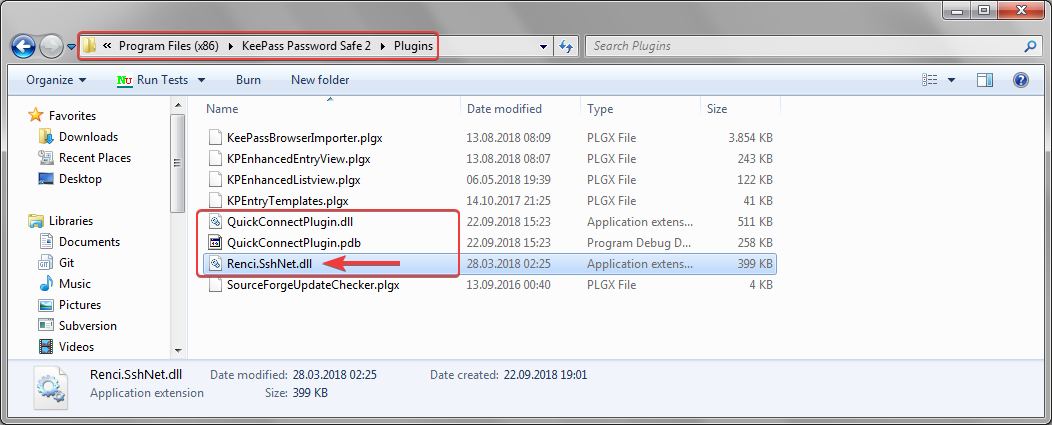This screenshot has width=1052, height=425.
Task: Click the Git library icon
Action: click(x=46, y=263)
